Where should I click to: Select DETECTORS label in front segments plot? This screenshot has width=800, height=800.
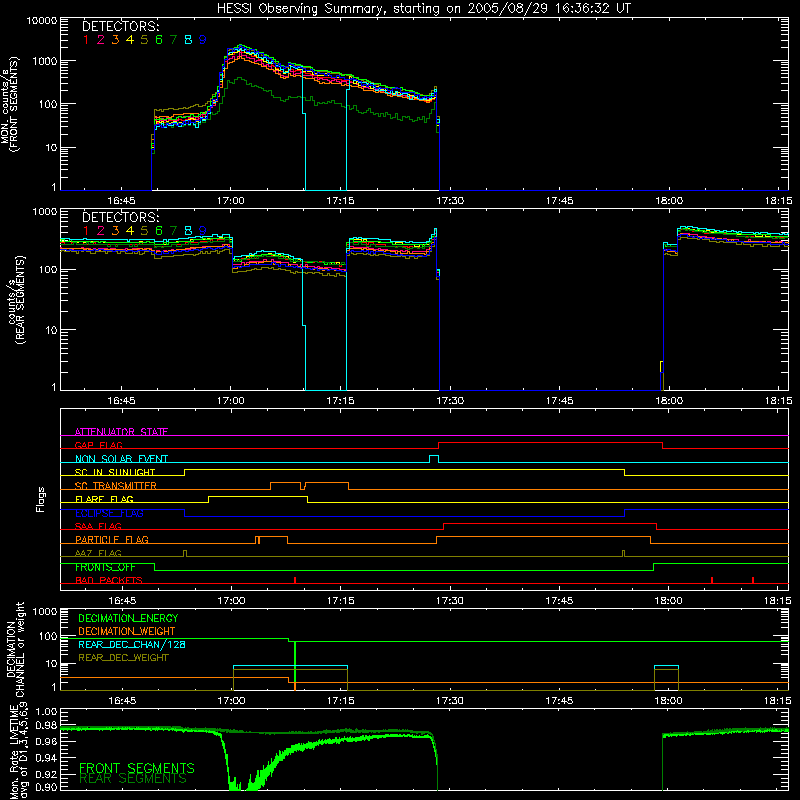(x=120, y=26)
